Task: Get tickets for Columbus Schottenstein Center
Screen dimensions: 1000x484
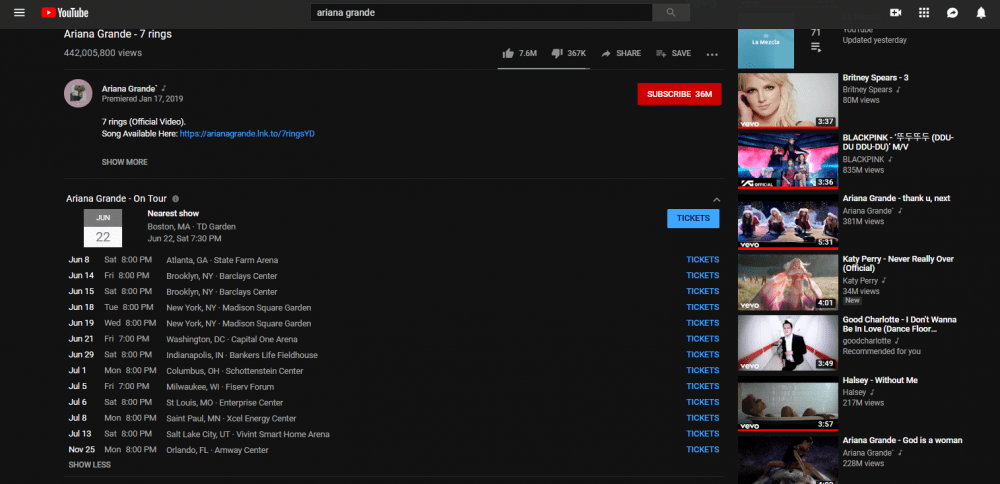Action: pyautogui.click(x=702, y=370)
